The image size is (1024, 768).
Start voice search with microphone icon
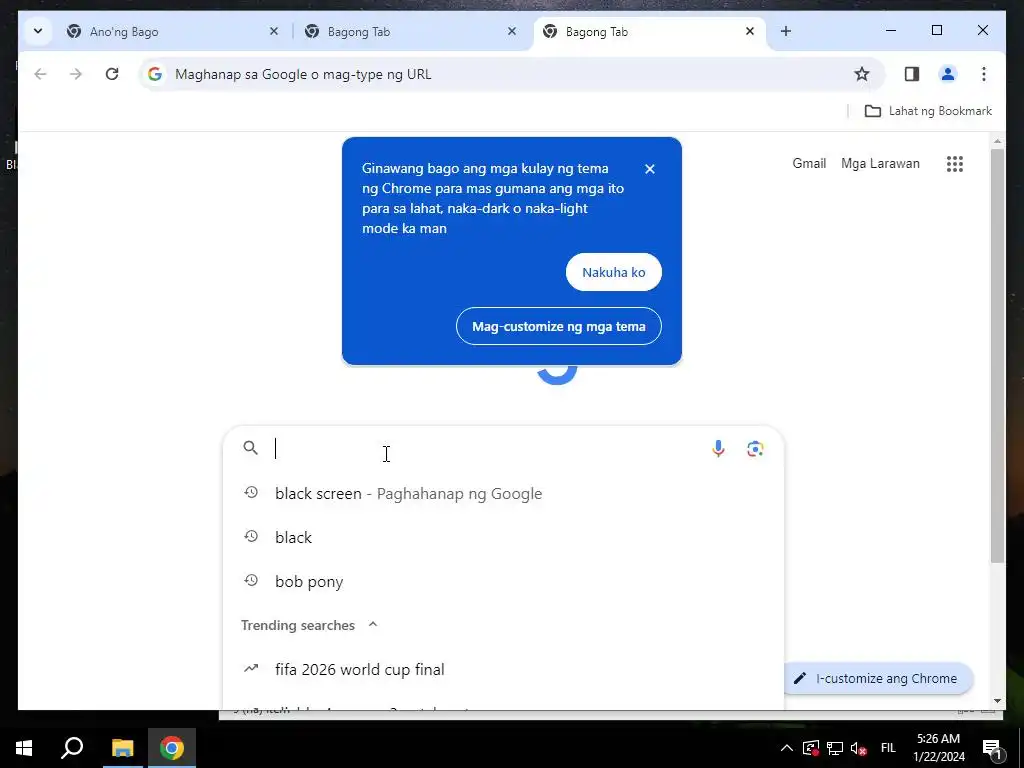(x=718, y=449)
